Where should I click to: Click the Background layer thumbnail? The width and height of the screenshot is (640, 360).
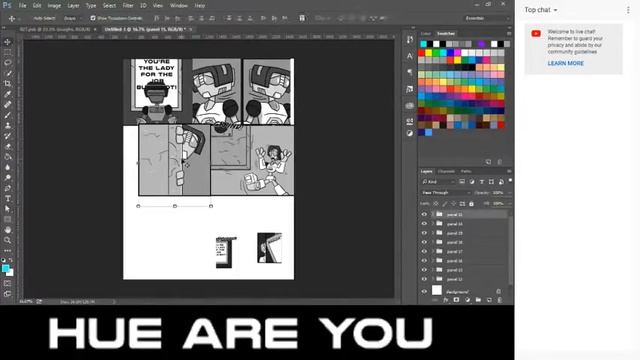(437, 291)
